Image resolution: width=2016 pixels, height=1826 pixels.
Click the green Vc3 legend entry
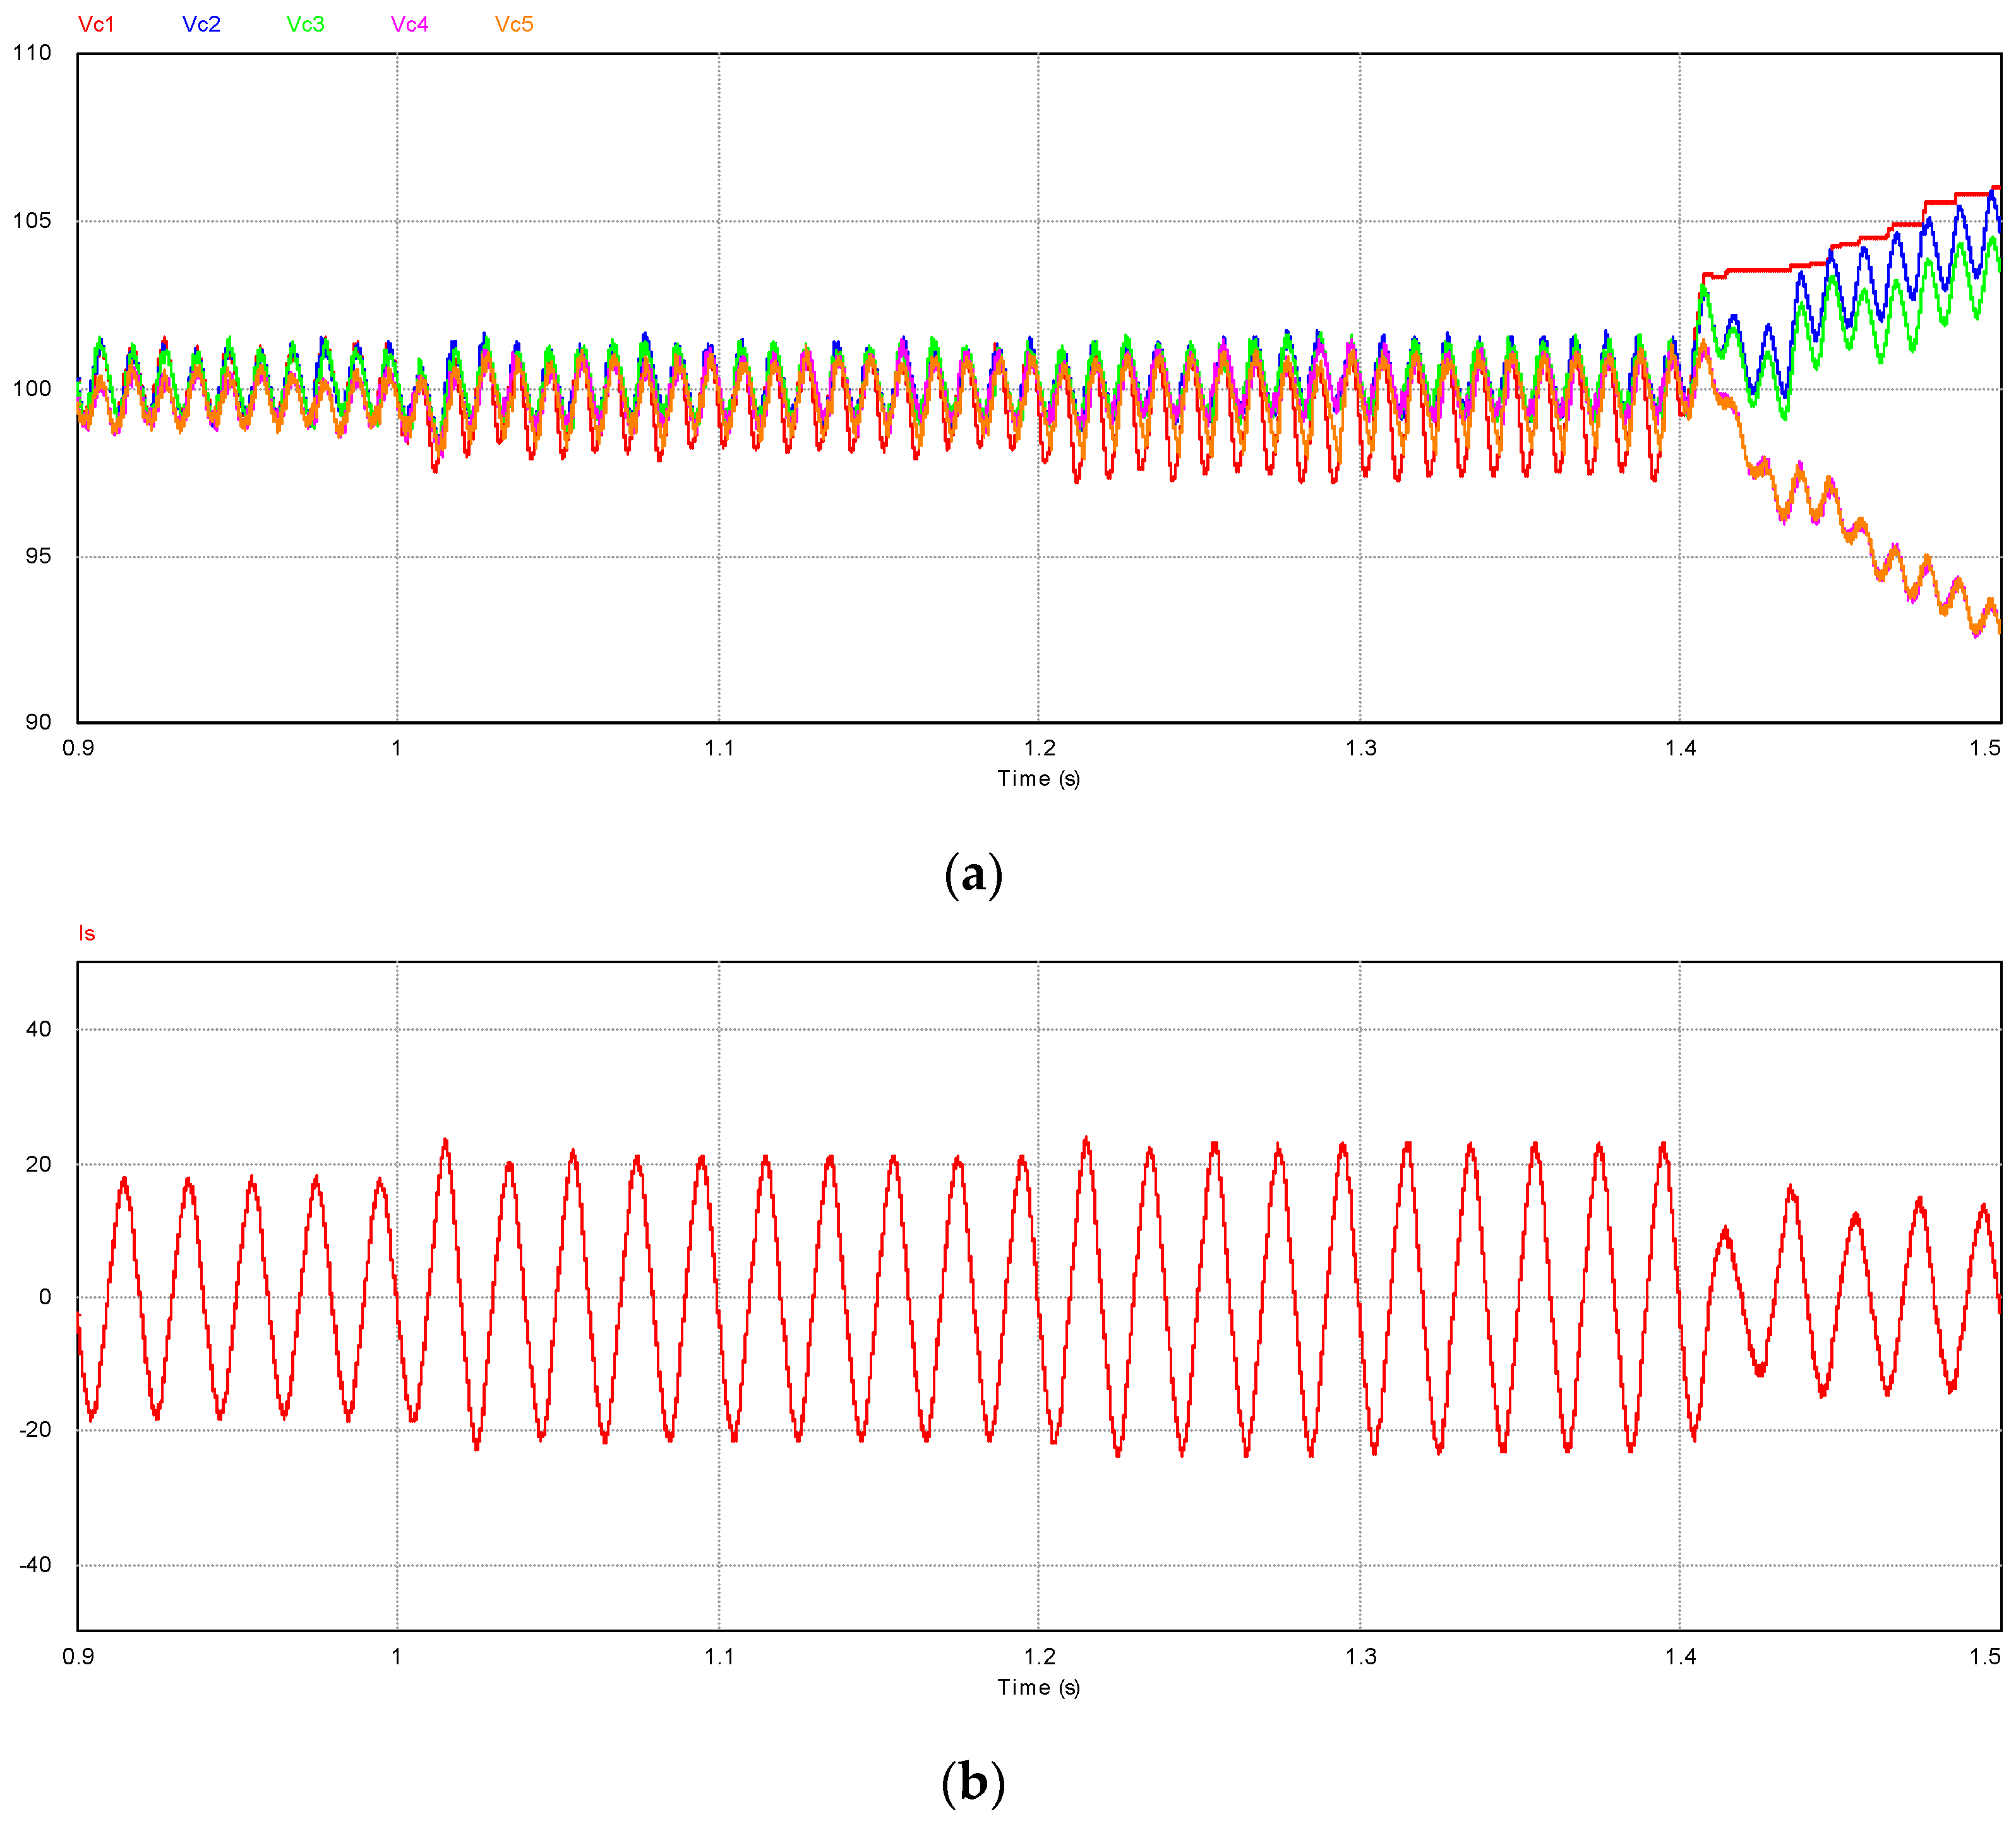click(305, 24)
